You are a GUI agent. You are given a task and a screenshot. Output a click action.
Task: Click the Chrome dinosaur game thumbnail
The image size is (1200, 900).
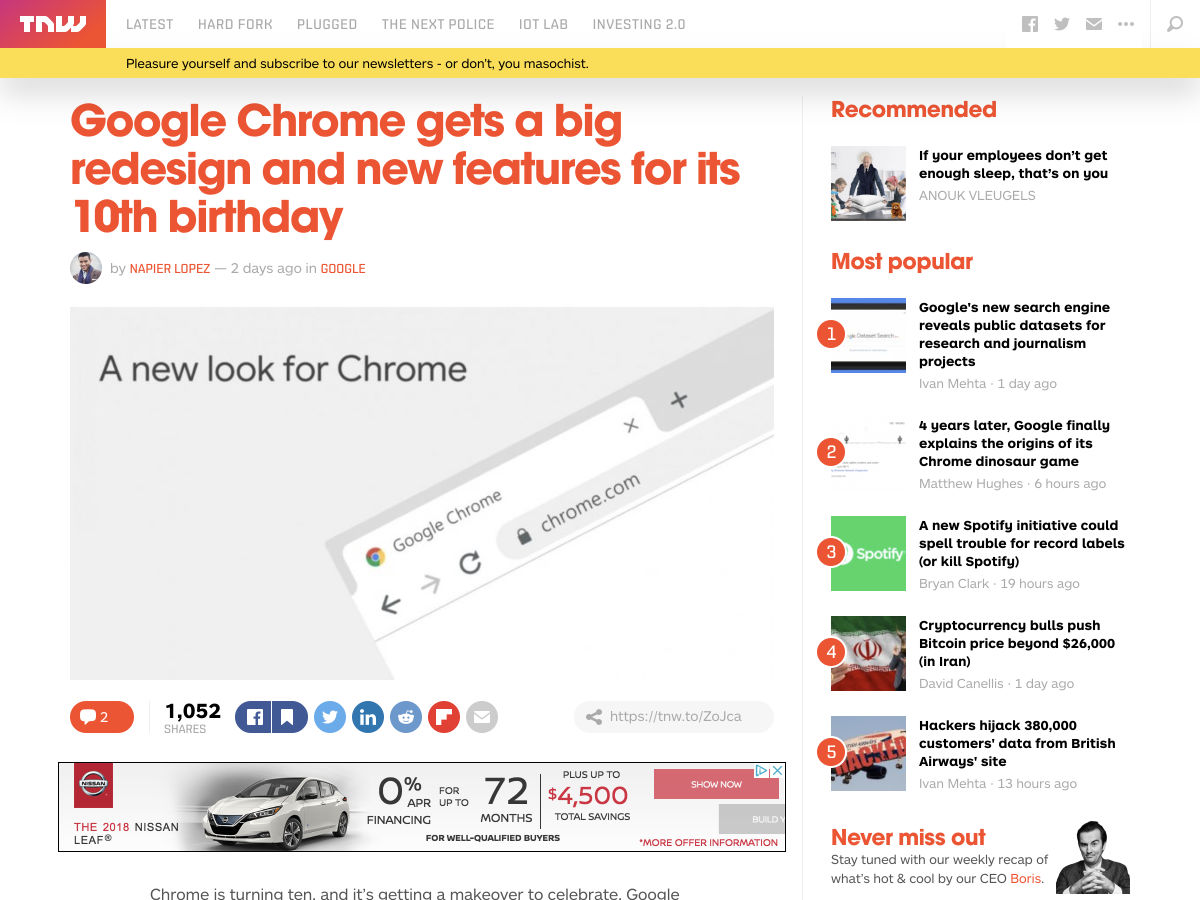pos(868,453)
